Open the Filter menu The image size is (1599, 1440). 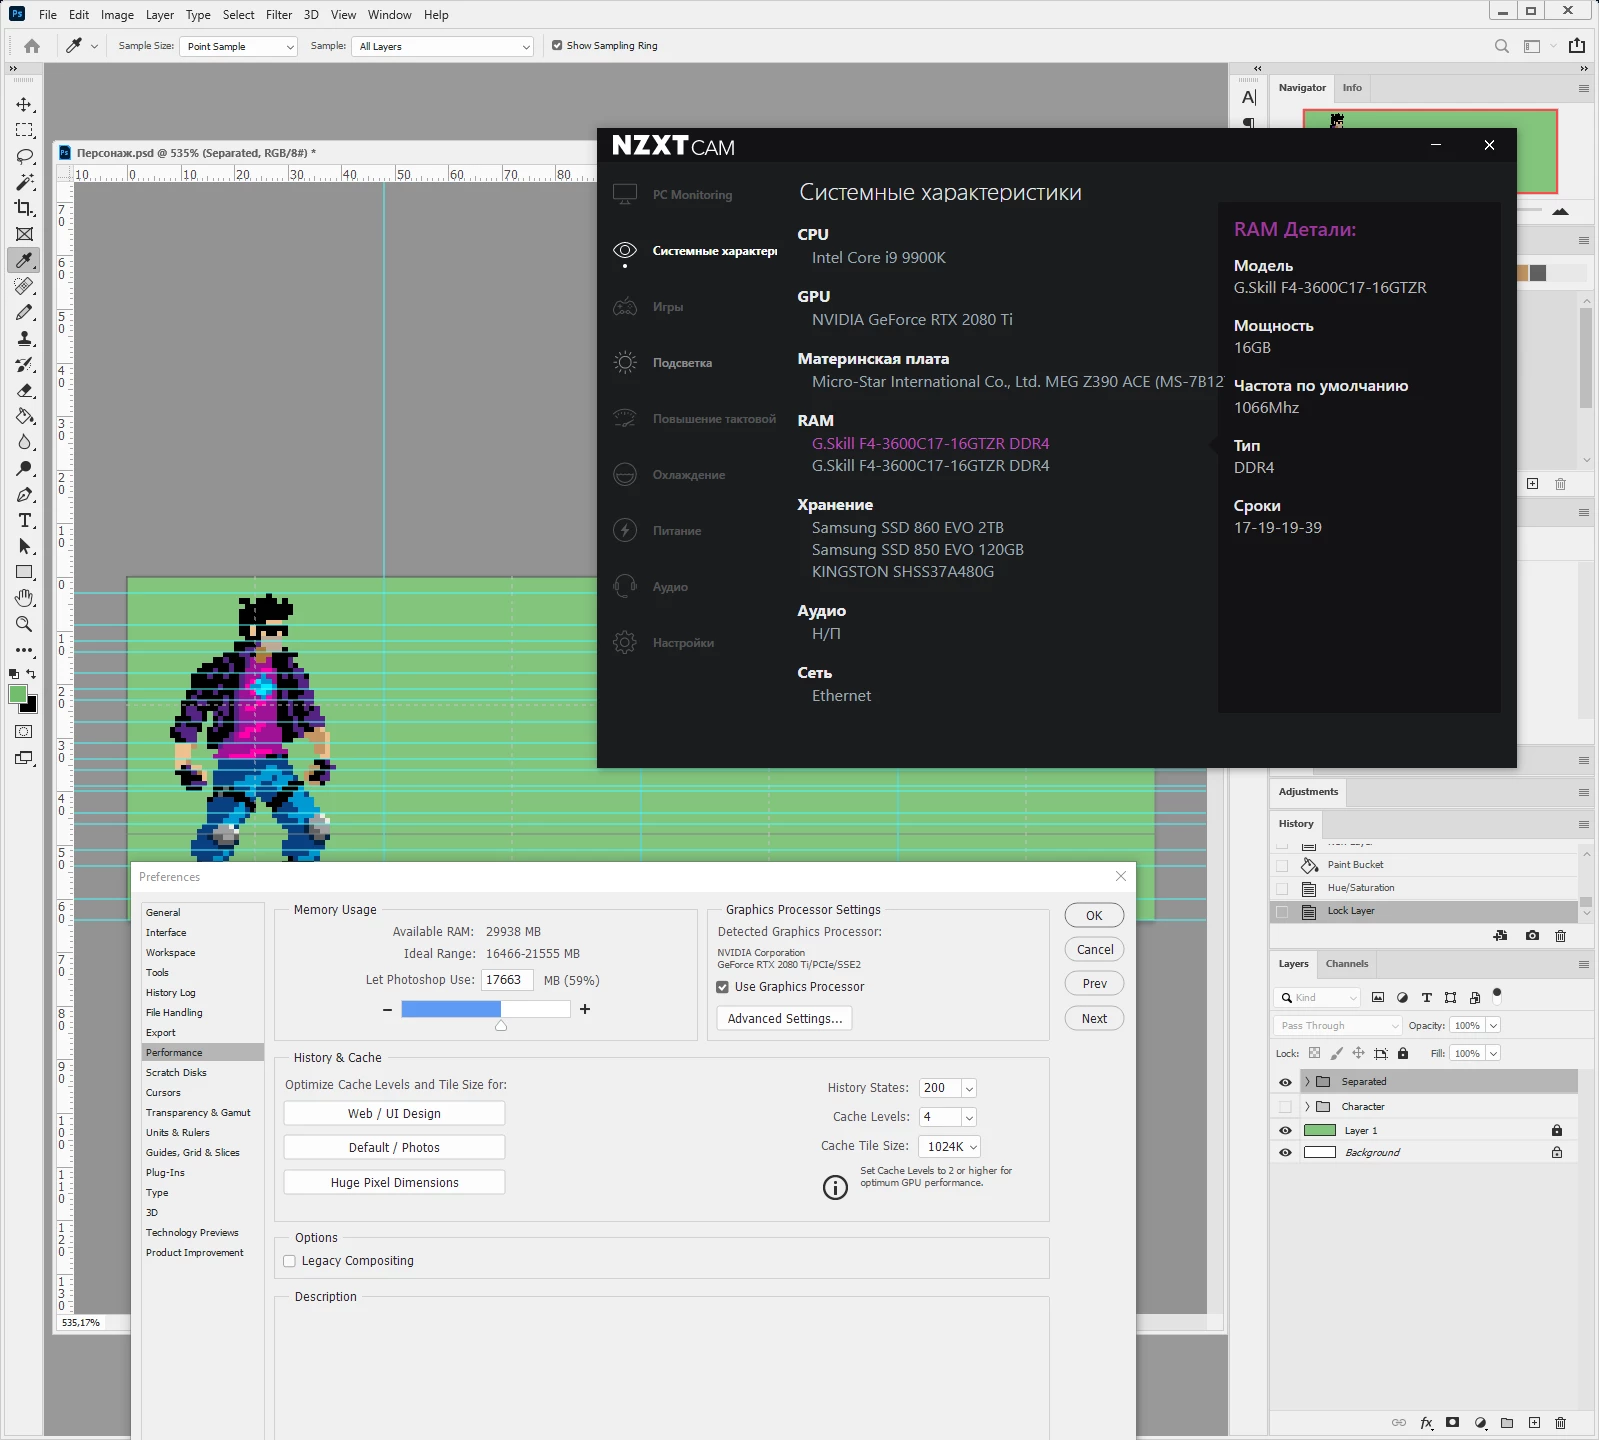pos(279,15)
